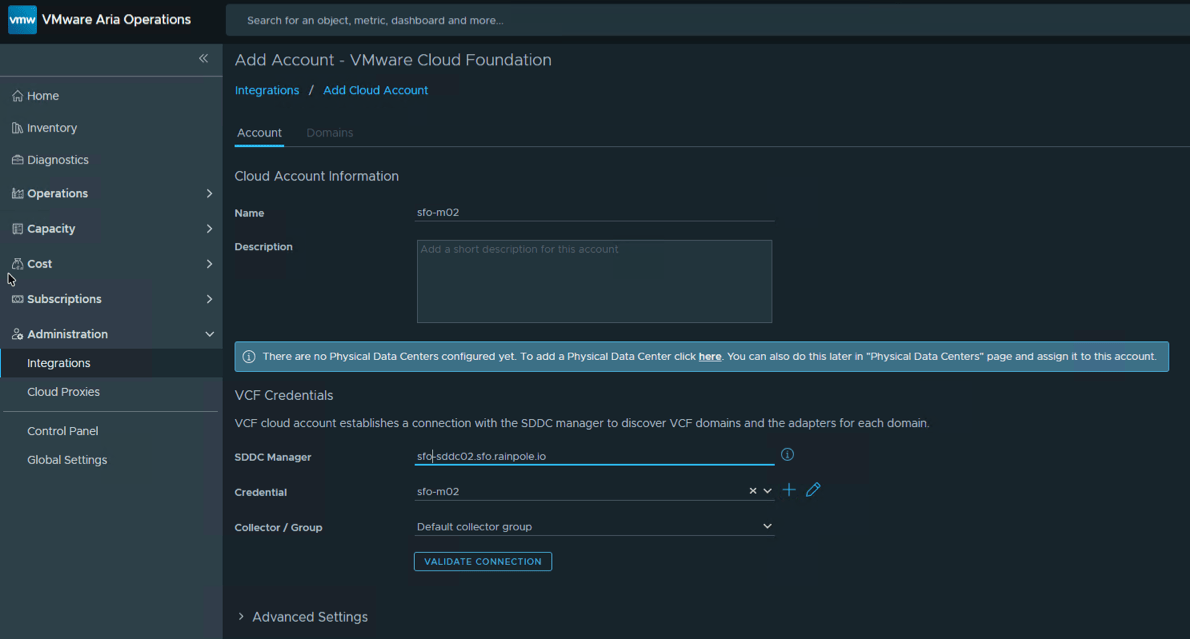
Task: Follow the Integrations breadcrumb link
Action: pyautogui.click(x=267, y=90)
